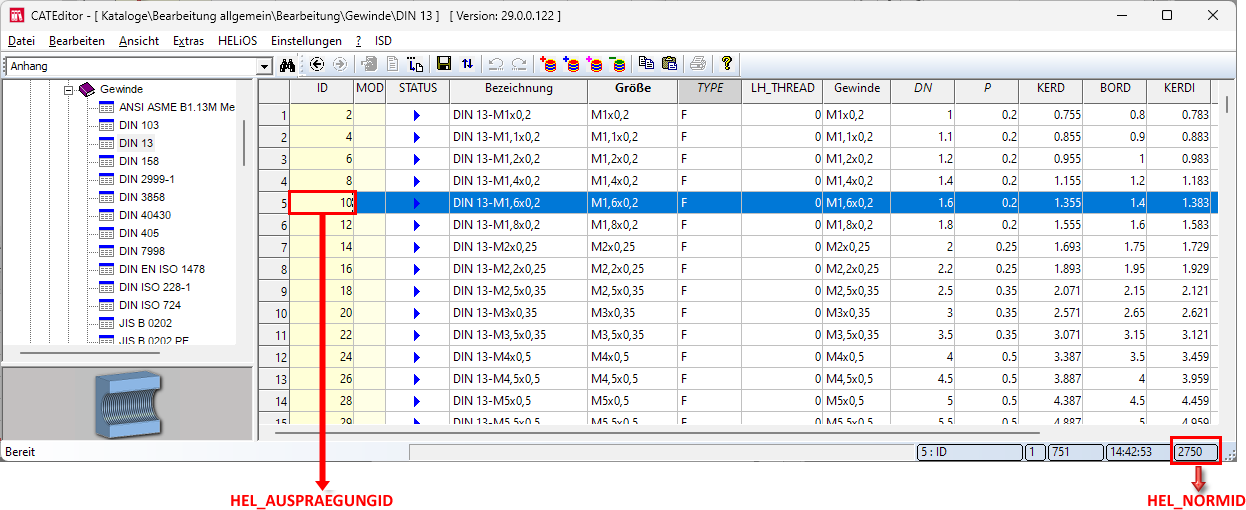1246x510 pixels.
Task: Click the copy icon in toolbar
Action: tap(647, 65)
